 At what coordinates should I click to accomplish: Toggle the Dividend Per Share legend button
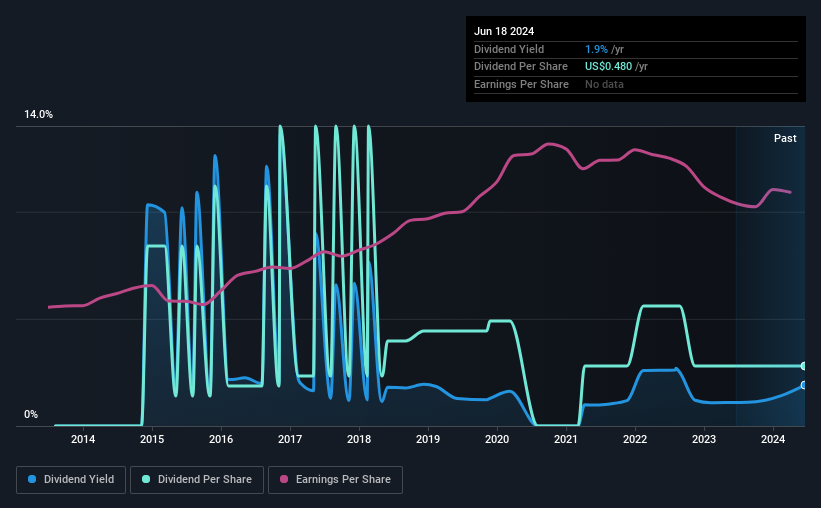(x=197, y=480)
